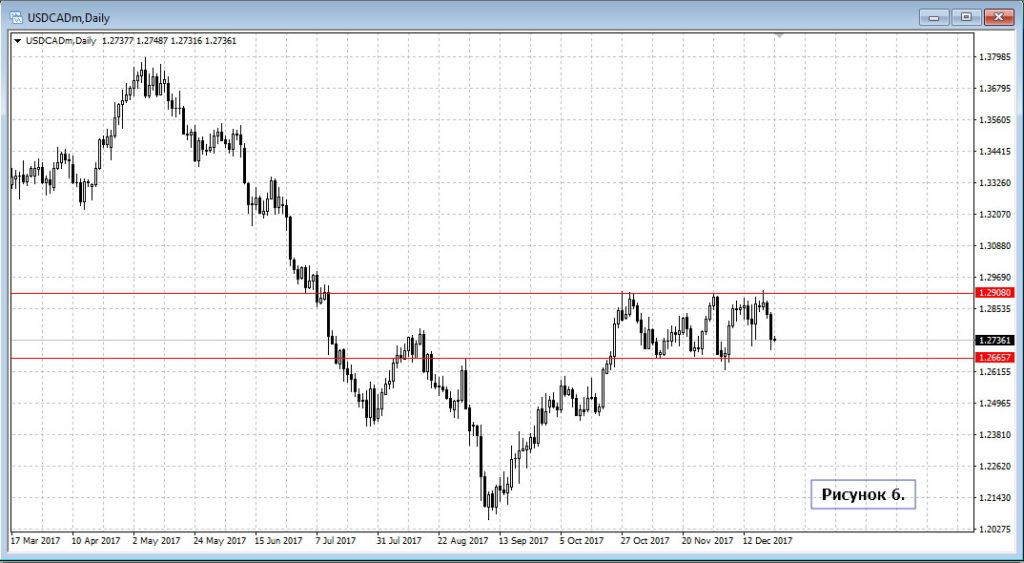Expand the triangle beside USDCADm,Daily chart label
The width and height of the screenshot is (1024, 563).
pyautogui.click(x=17, y=41)
